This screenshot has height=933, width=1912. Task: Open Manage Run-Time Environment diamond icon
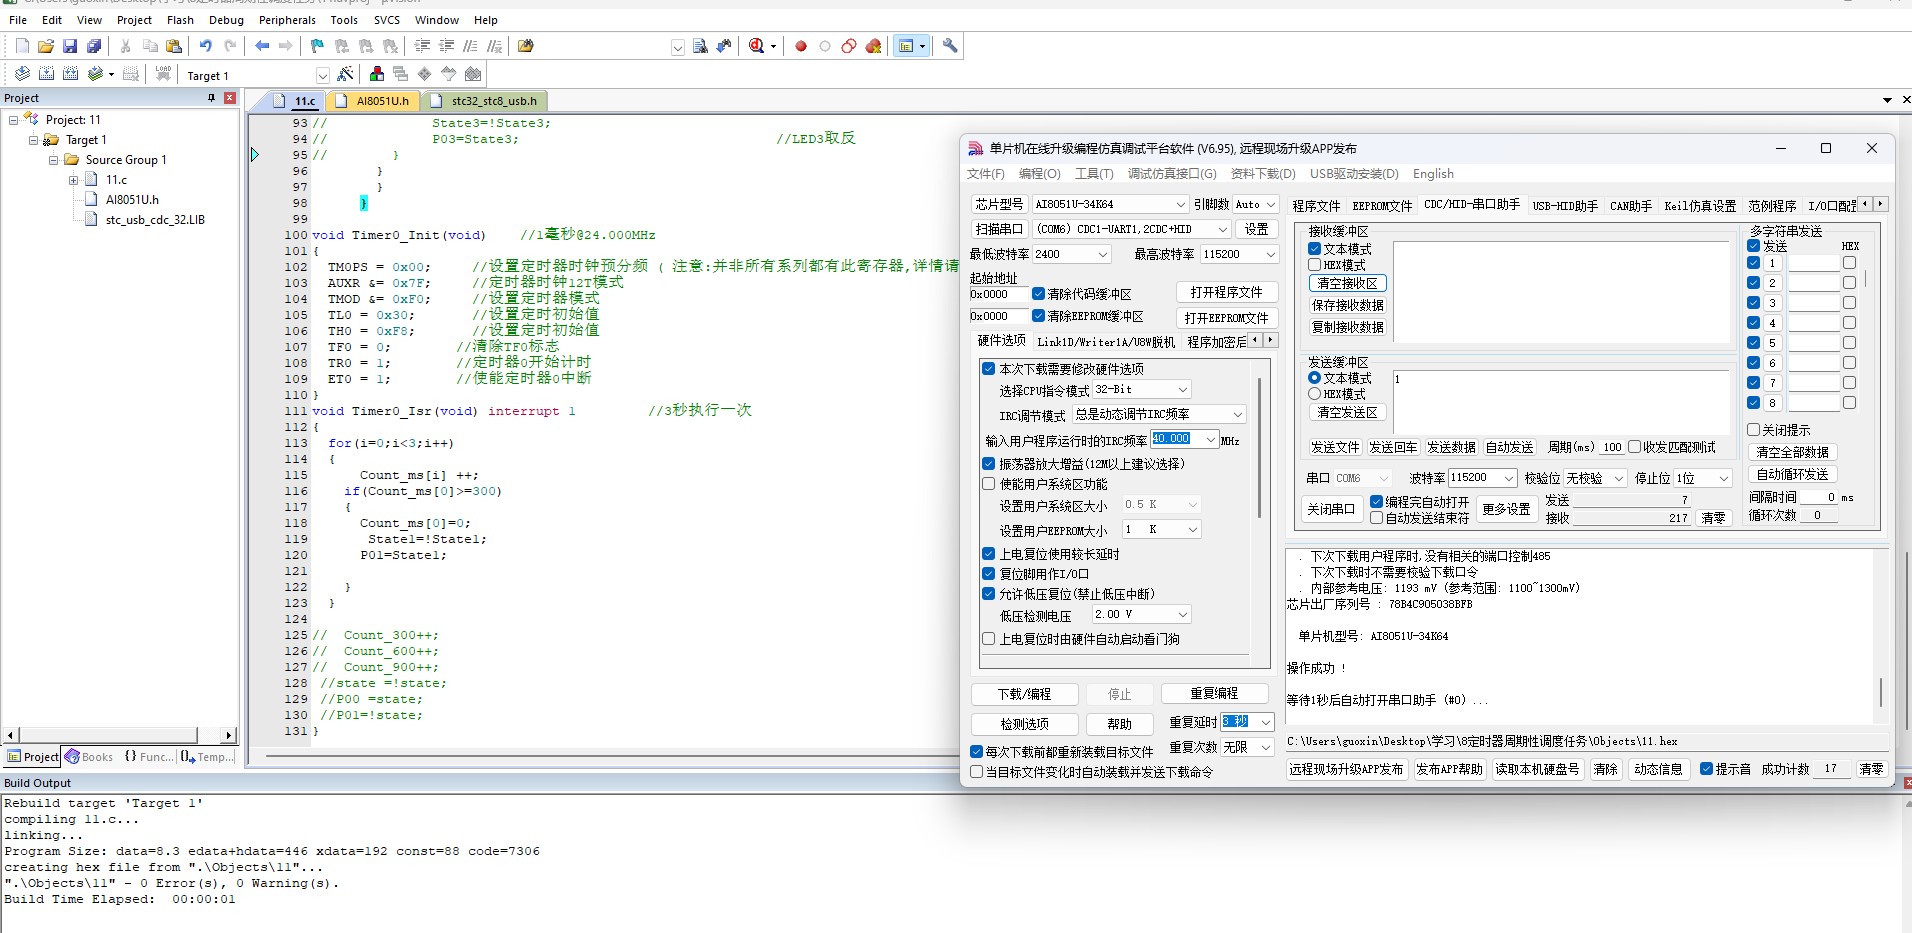[x=425, y=74]
